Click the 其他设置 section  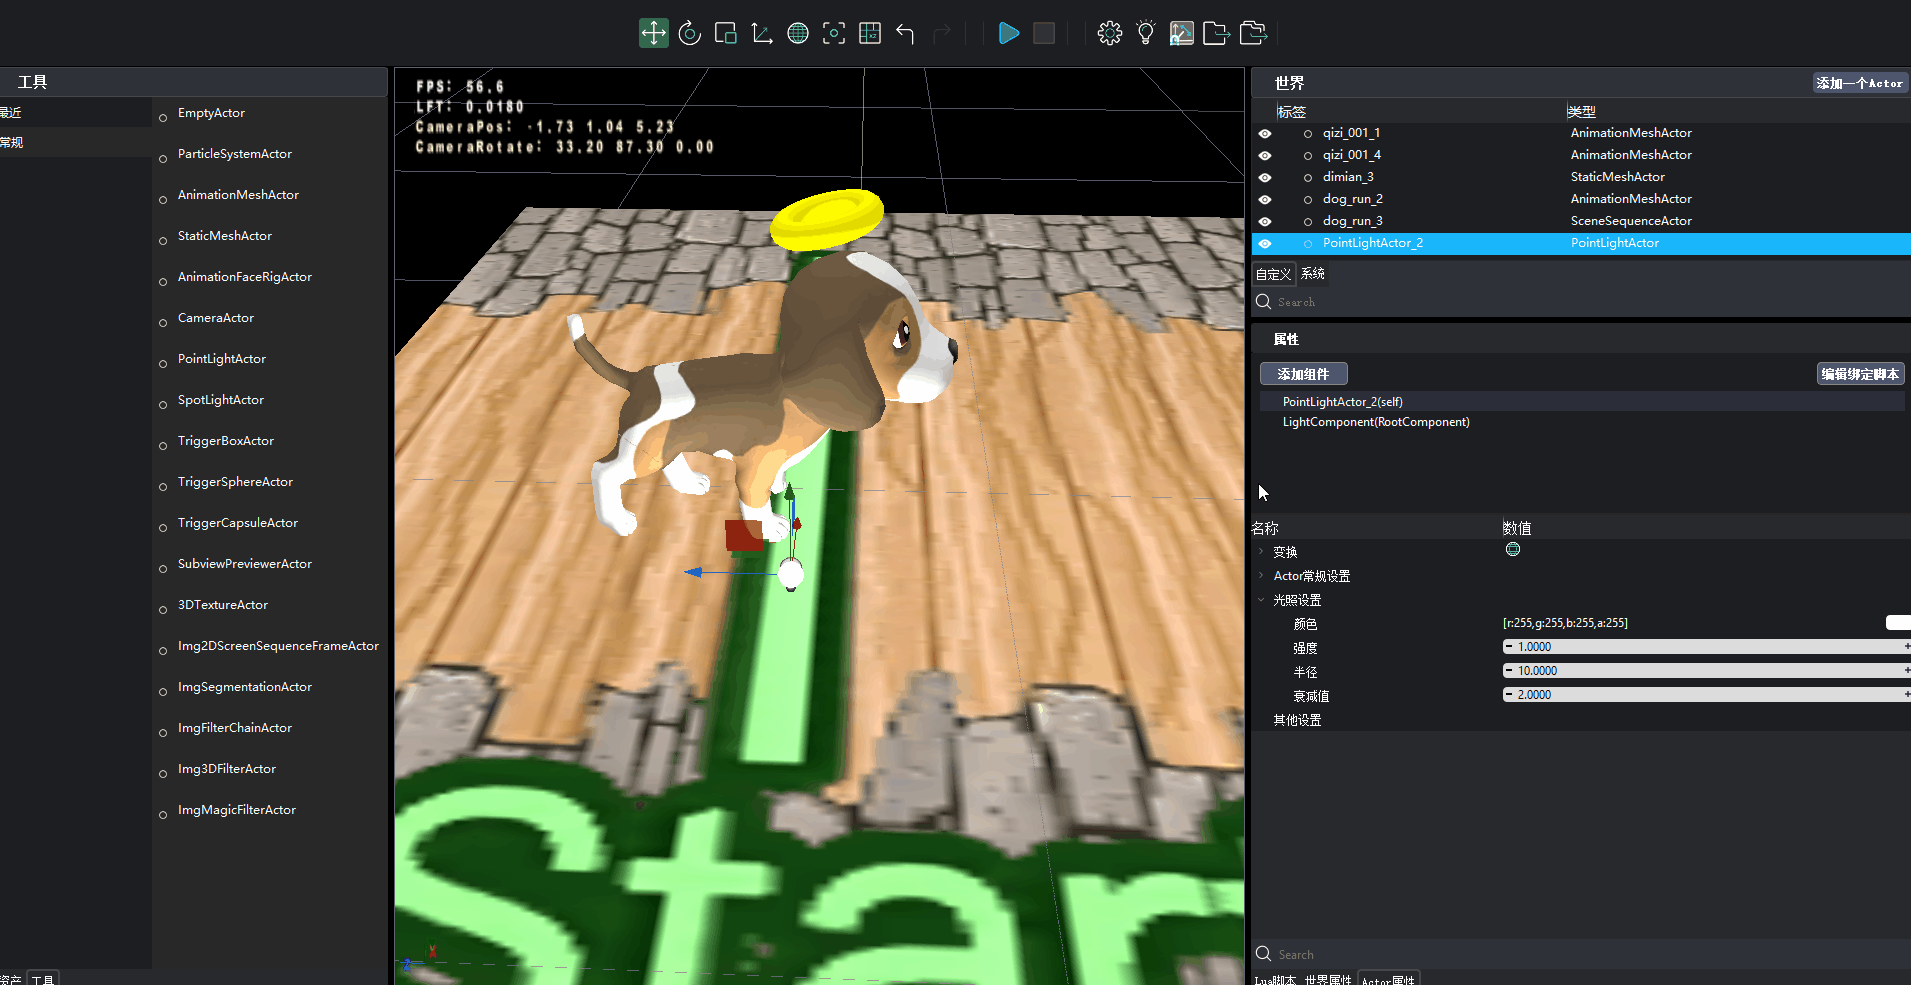pyautogui.click(x=1297, y=720)
